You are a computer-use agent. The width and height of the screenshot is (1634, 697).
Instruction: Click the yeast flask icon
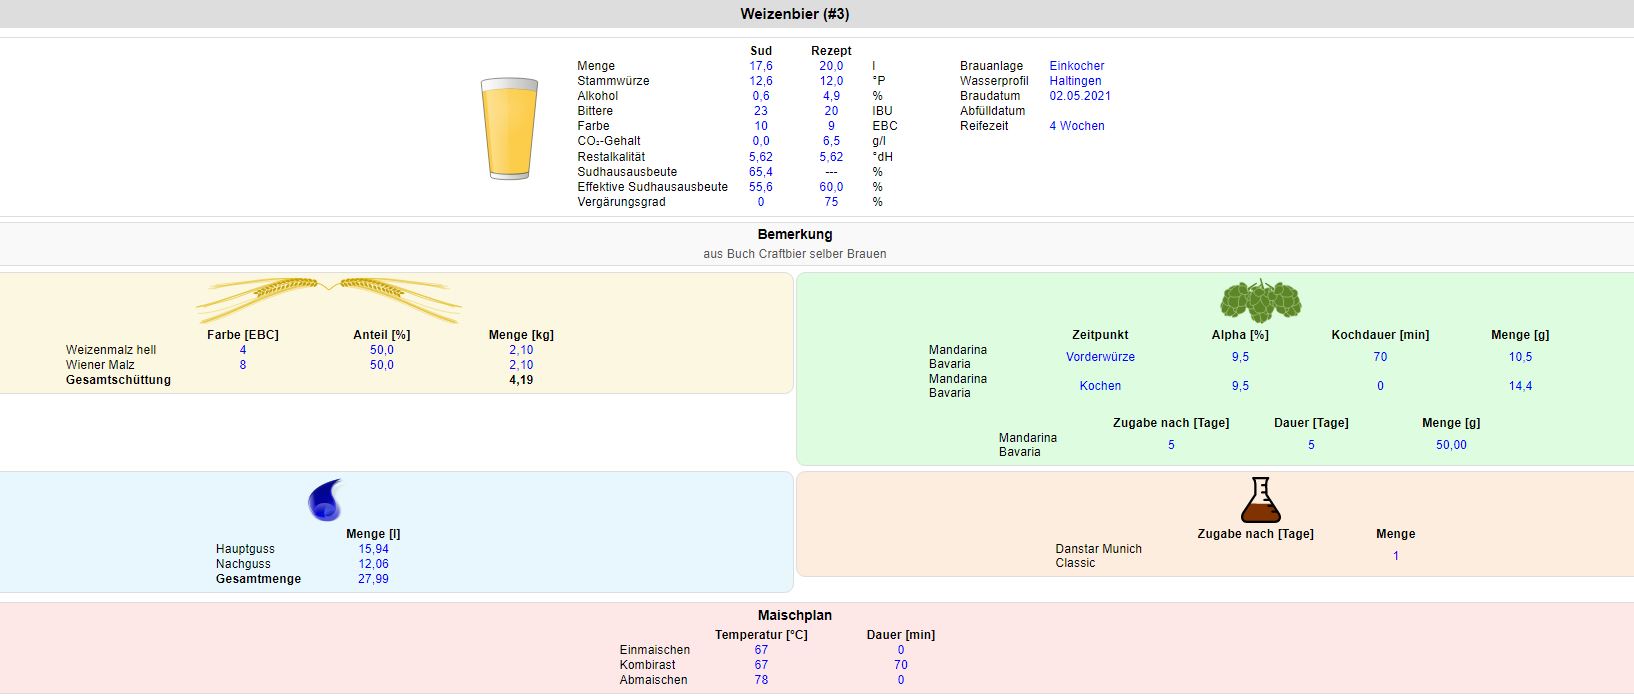1260,500
